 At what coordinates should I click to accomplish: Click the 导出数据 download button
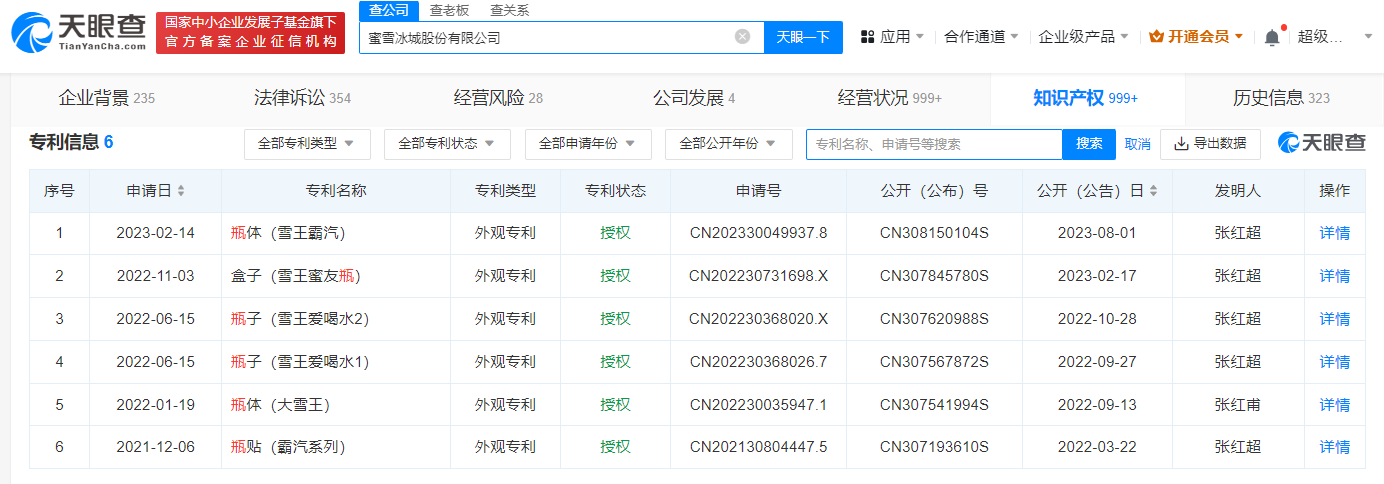pos(1210,144)
